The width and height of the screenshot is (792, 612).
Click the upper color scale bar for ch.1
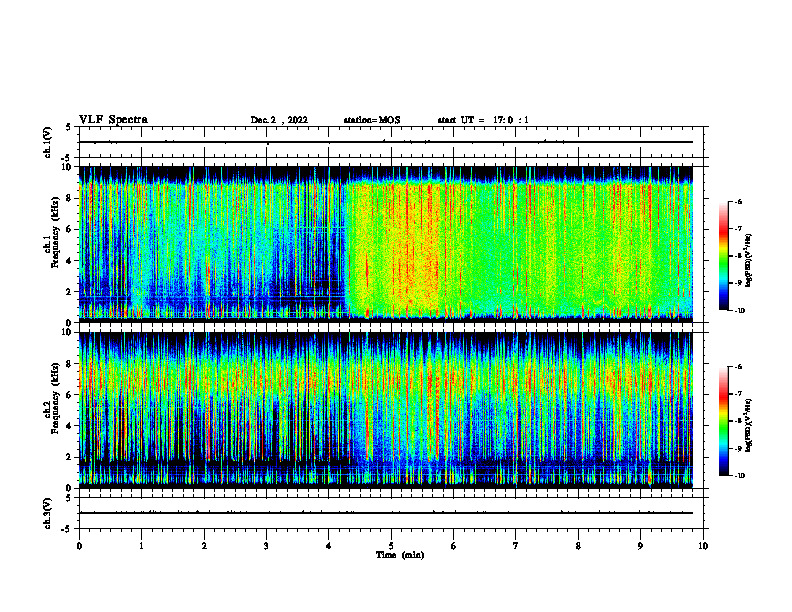coord(723,256)
